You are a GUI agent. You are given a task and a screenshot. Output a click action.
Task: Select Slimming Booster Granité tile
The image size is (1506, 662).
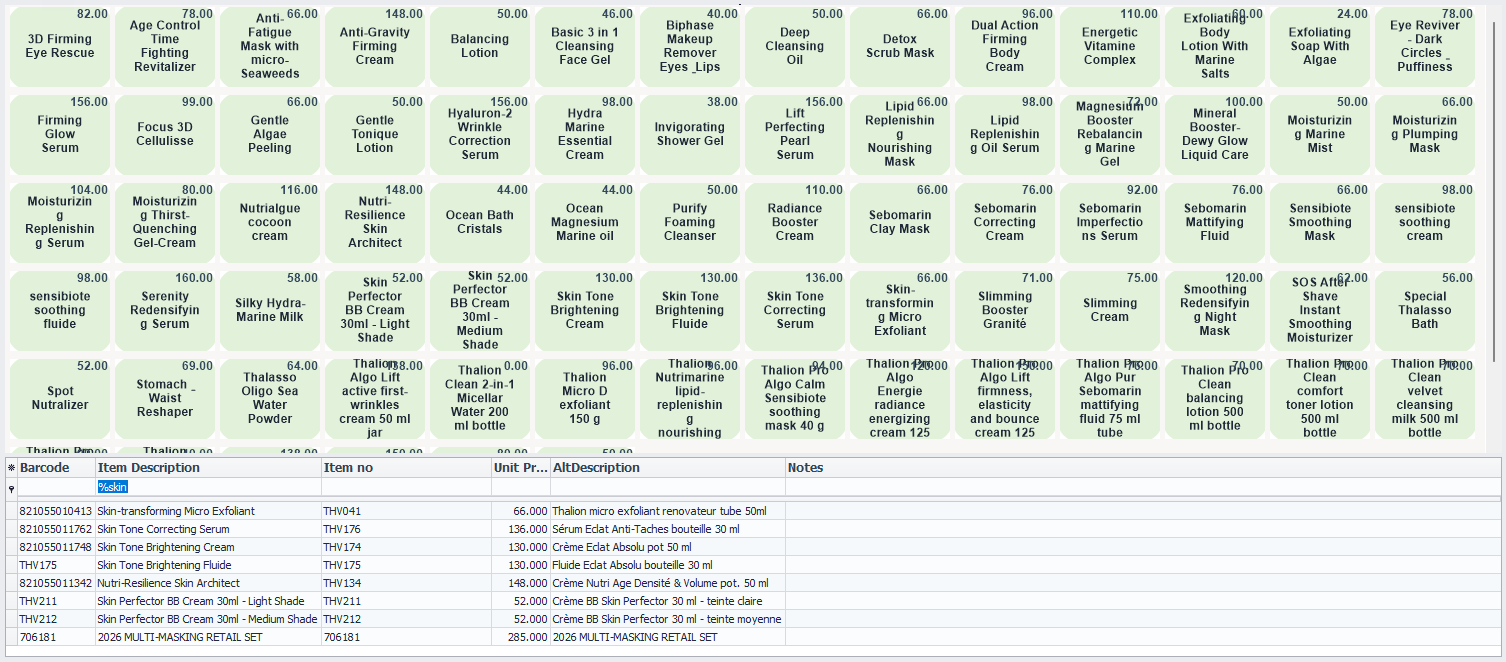click(1005, 311)
